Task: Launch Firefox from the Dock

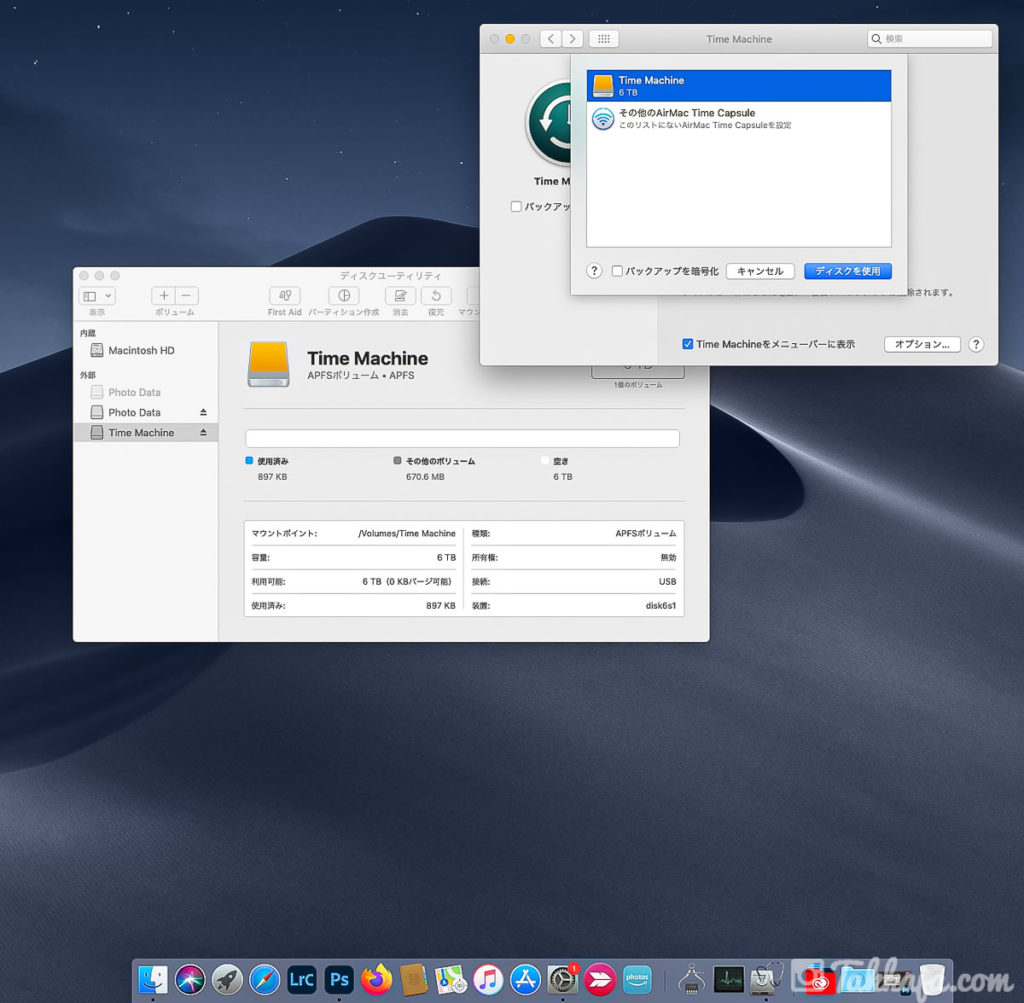Action: click(x=377, y=978)
